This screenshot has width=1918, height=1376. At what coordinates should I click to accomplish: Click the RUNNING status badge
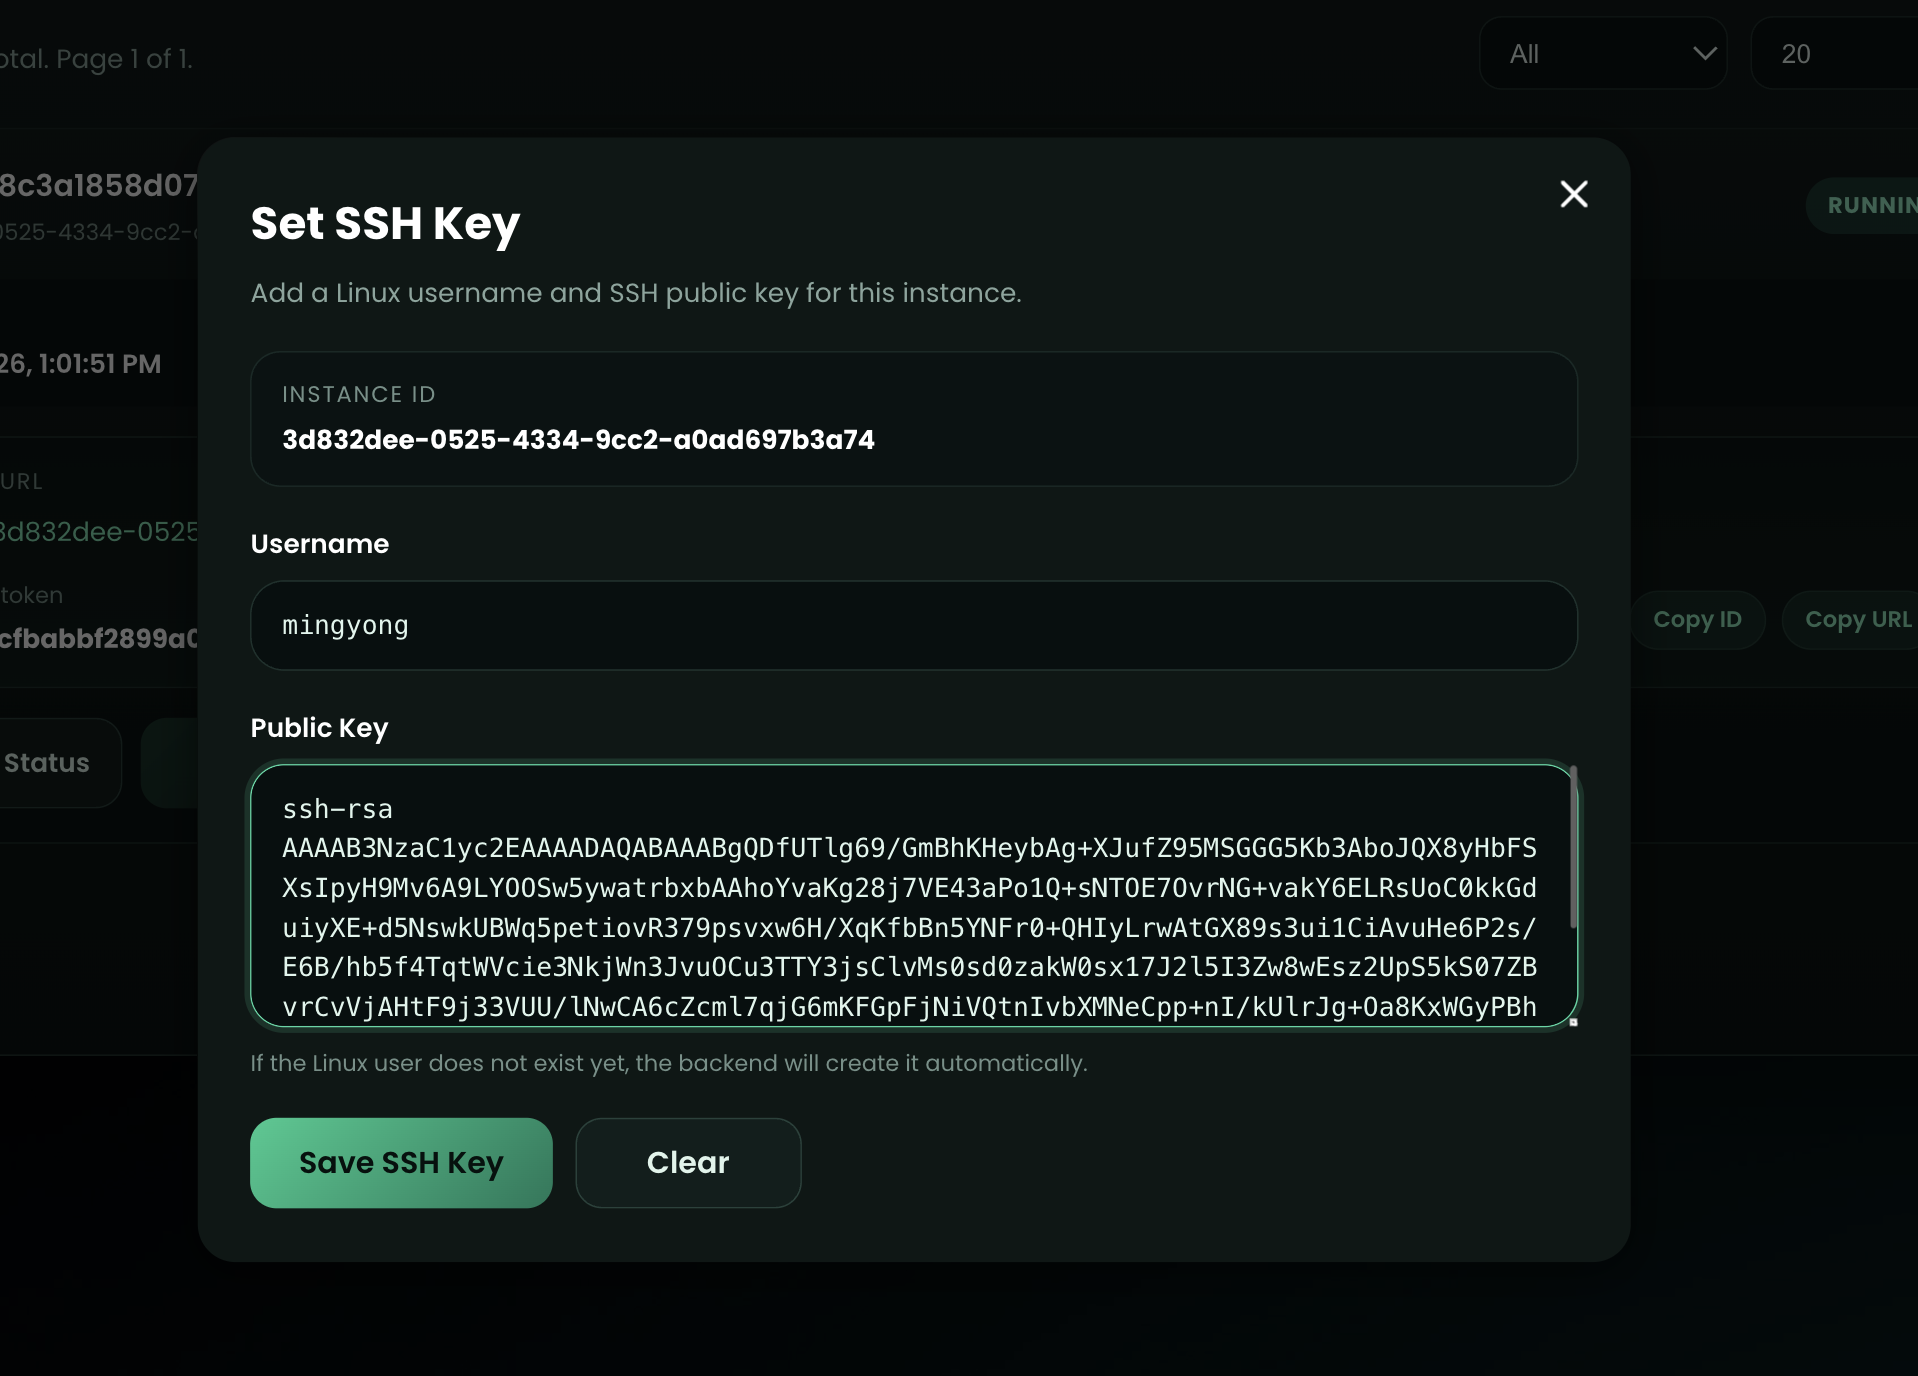click(1868, 204)
